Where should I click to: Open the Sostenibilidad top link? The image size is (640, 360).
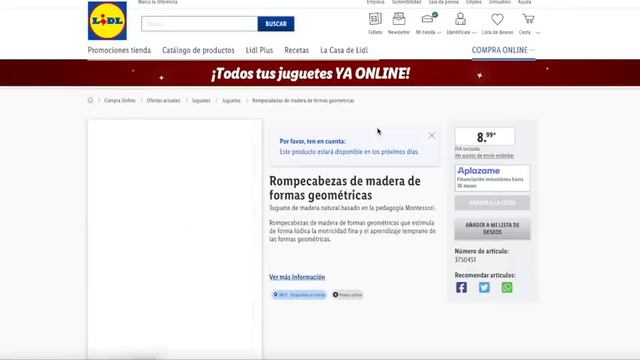[x=407, y=2]
